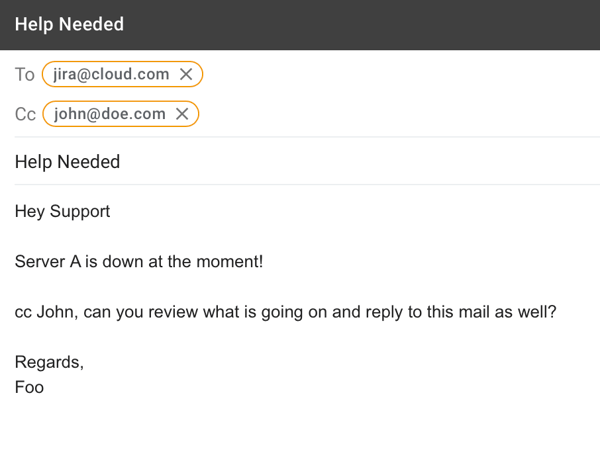600x467 pixels.
Task: Place cursor in the Hey Support line
Action: pyautogui.click(x=62, y=211)
